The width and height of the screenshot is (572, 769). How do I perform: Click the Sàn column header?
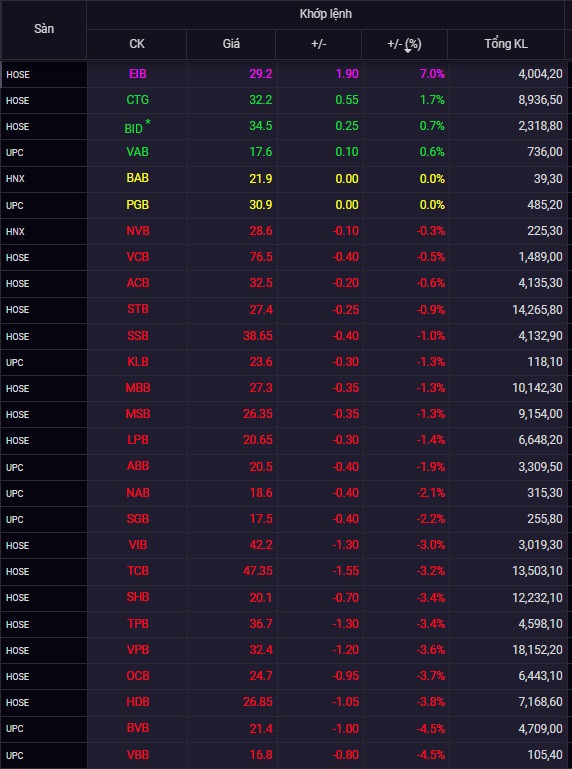point(44,29)
